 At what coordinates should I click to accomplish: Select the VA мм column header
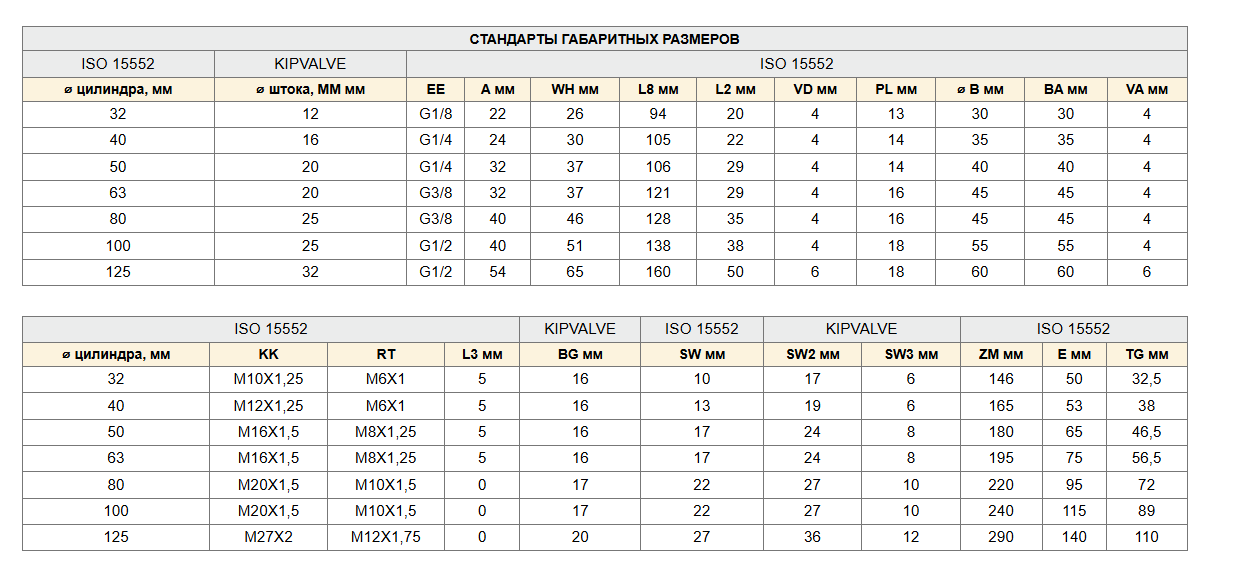[x=1147, y=89]
